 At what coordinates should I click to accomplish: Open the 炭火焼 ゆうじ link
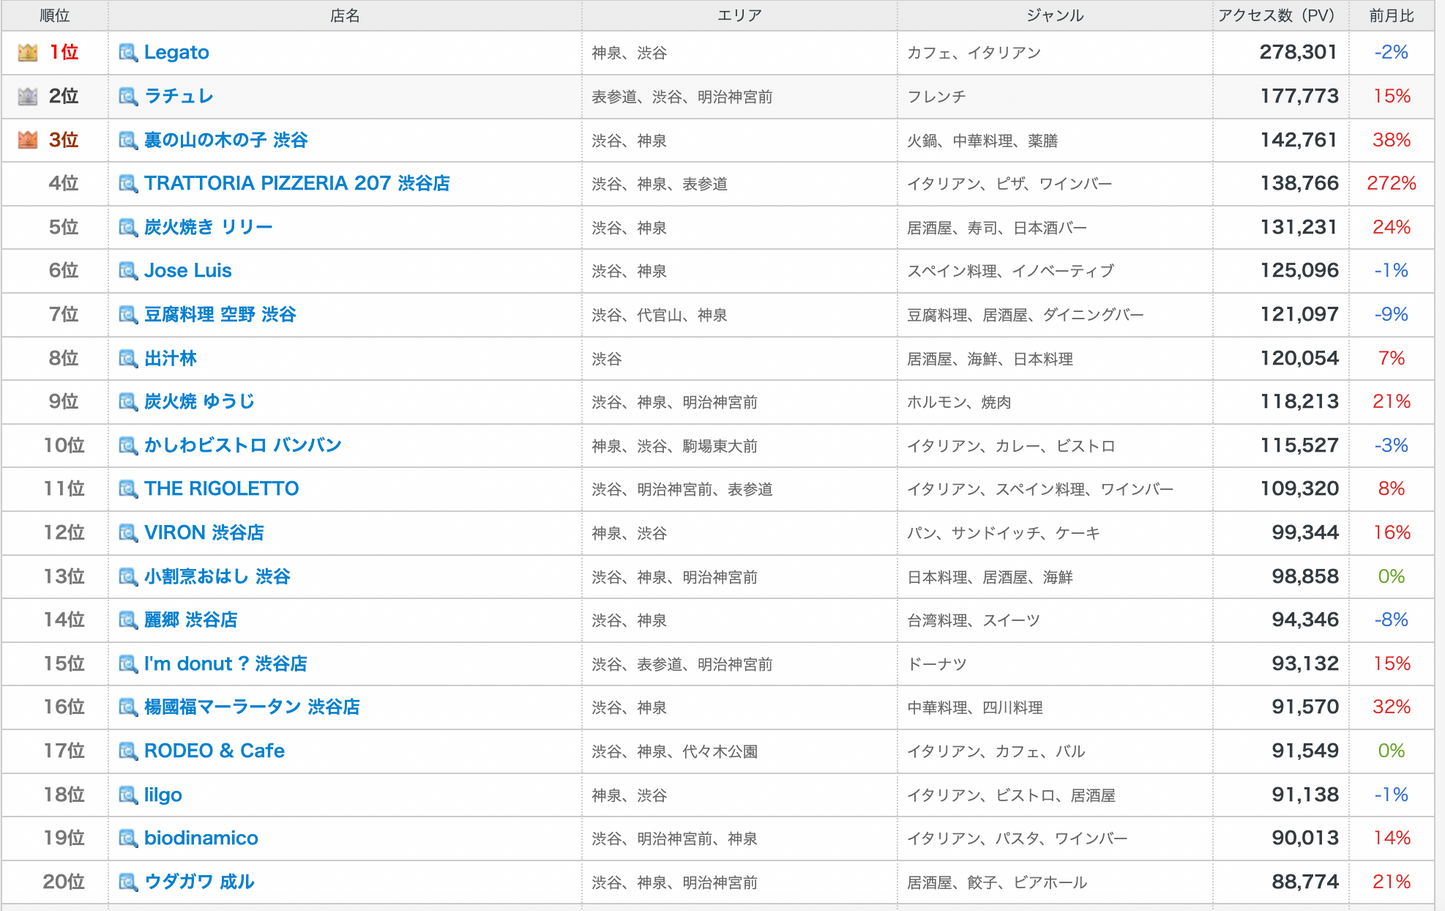[x=199, y=401]
